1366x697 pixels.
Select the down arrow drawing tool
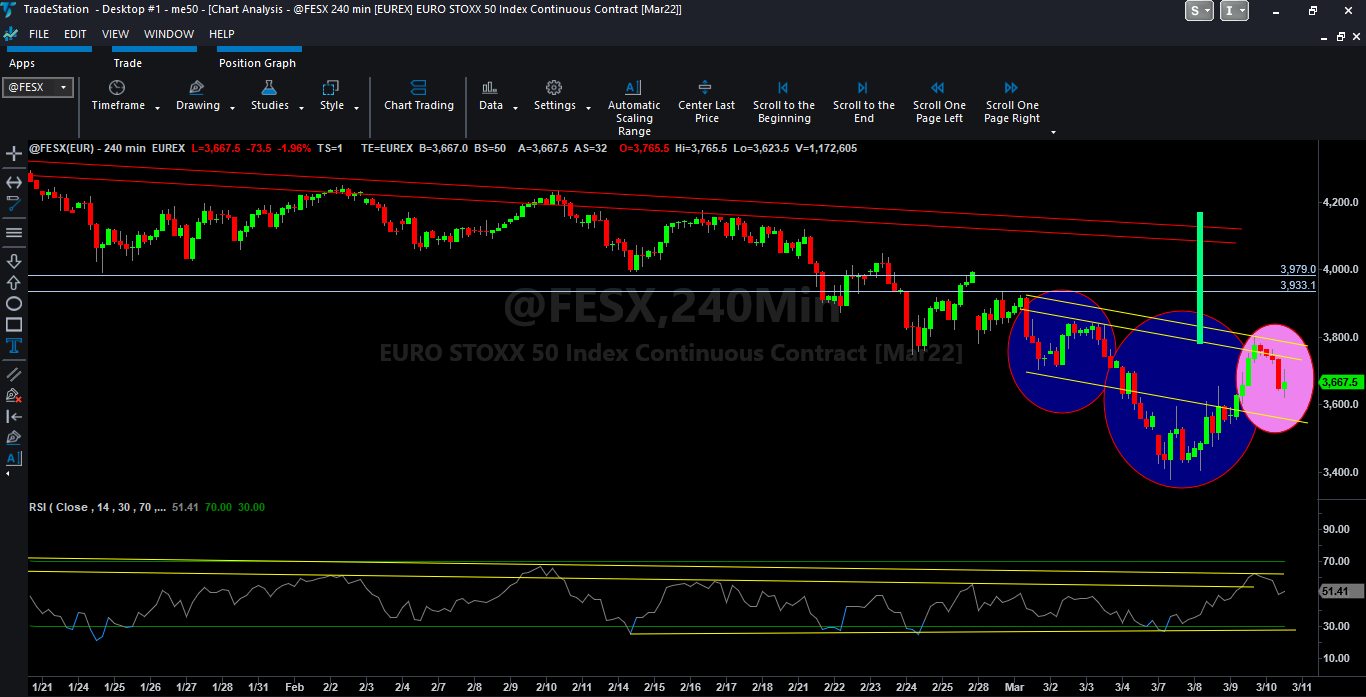pyautogui.click(x=14, y=261)
